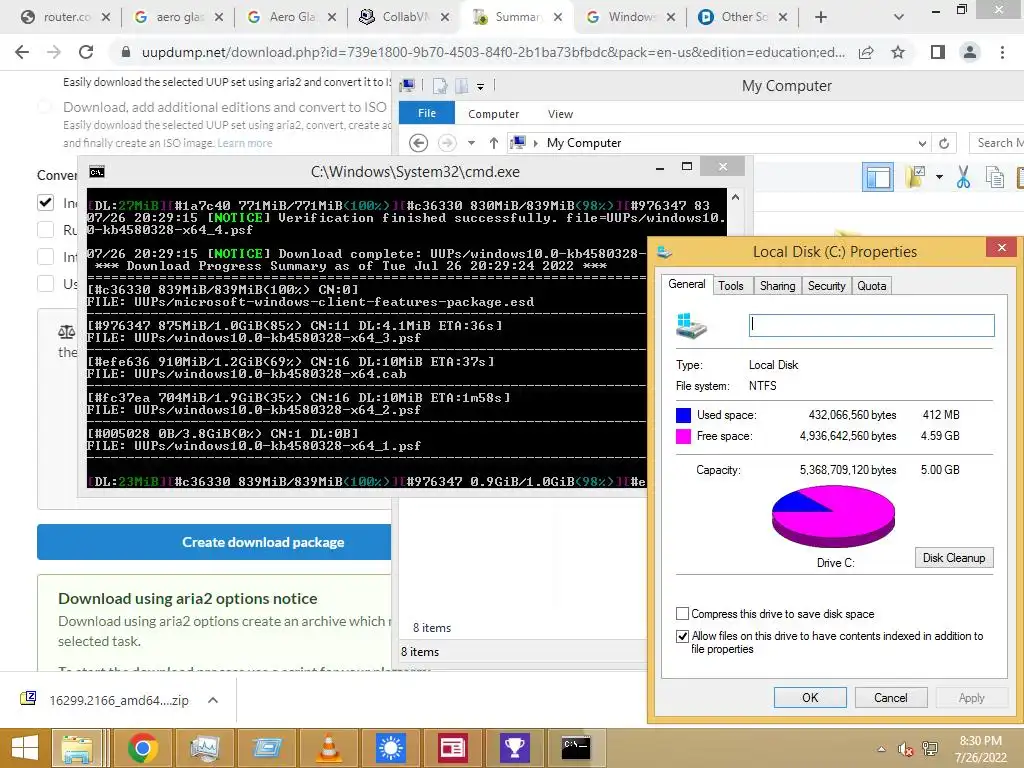The image size is (1024, 768).
Task: Check the second conversion option starting with Ru
Action: coord(45,229)
